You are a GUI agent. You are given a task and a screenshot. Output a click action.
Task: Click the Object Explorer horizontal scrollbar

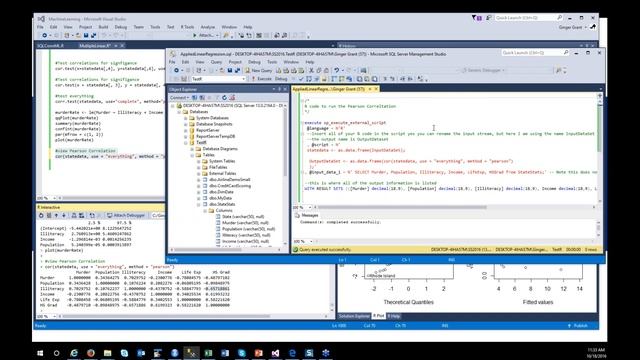(208, 249)
